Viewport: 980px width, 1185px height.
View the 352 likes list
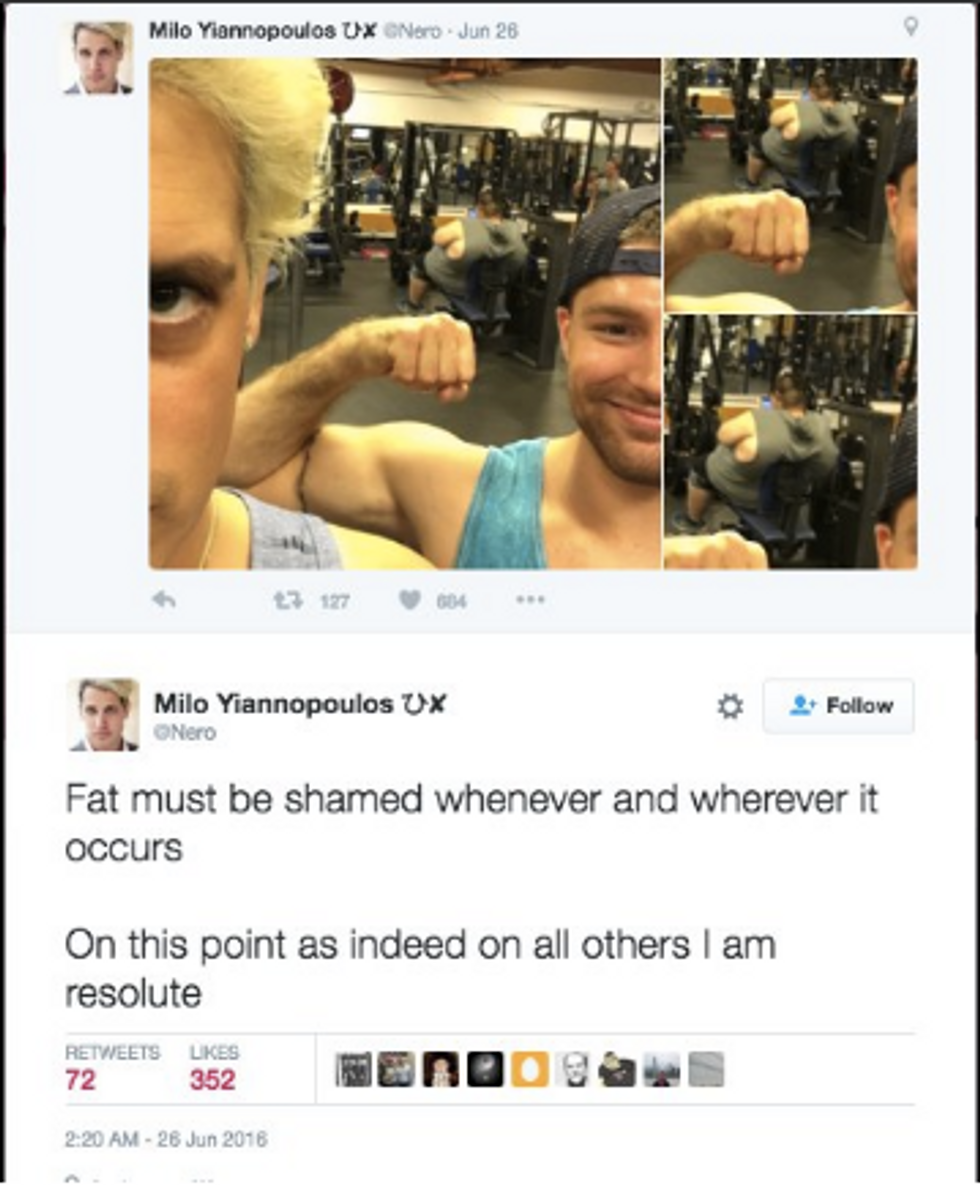[x=214, y=1067]
